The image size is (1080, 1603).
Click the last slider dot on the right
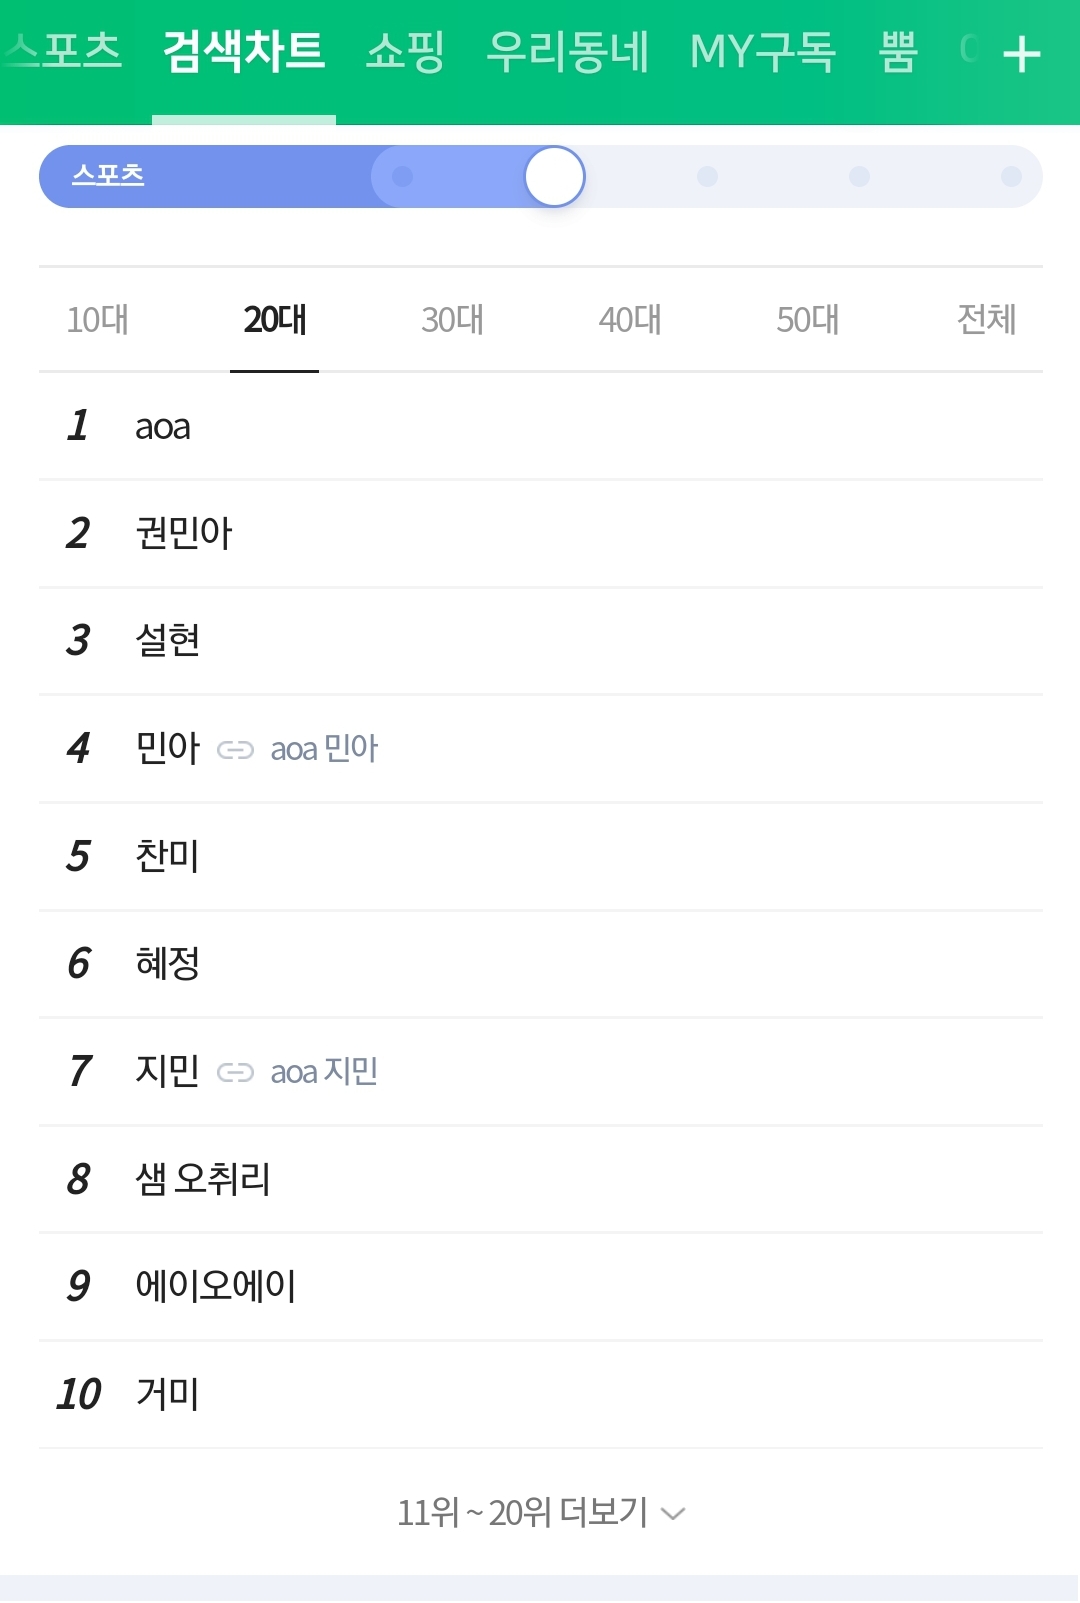point(1011,177)
